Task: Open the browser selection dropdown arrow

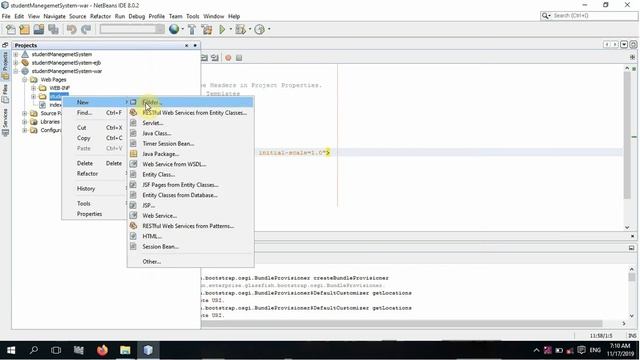Action: [x=182, y=29]
